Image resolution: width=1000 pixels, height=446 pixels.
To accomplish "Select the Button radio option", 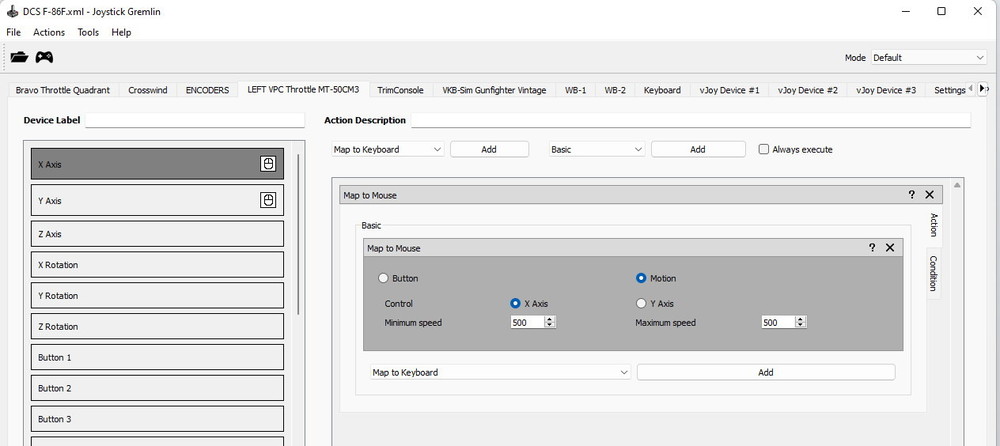I will click(383, 278).
